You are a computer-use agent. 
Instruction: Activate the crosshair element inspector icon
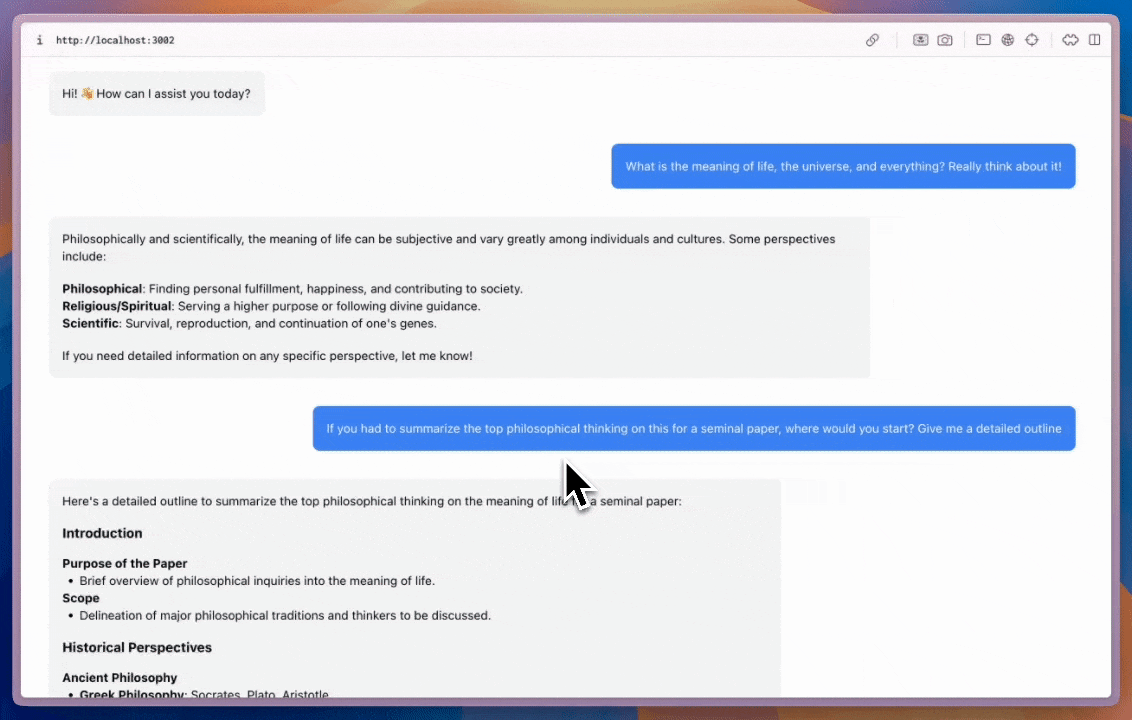coord(1032,40)
